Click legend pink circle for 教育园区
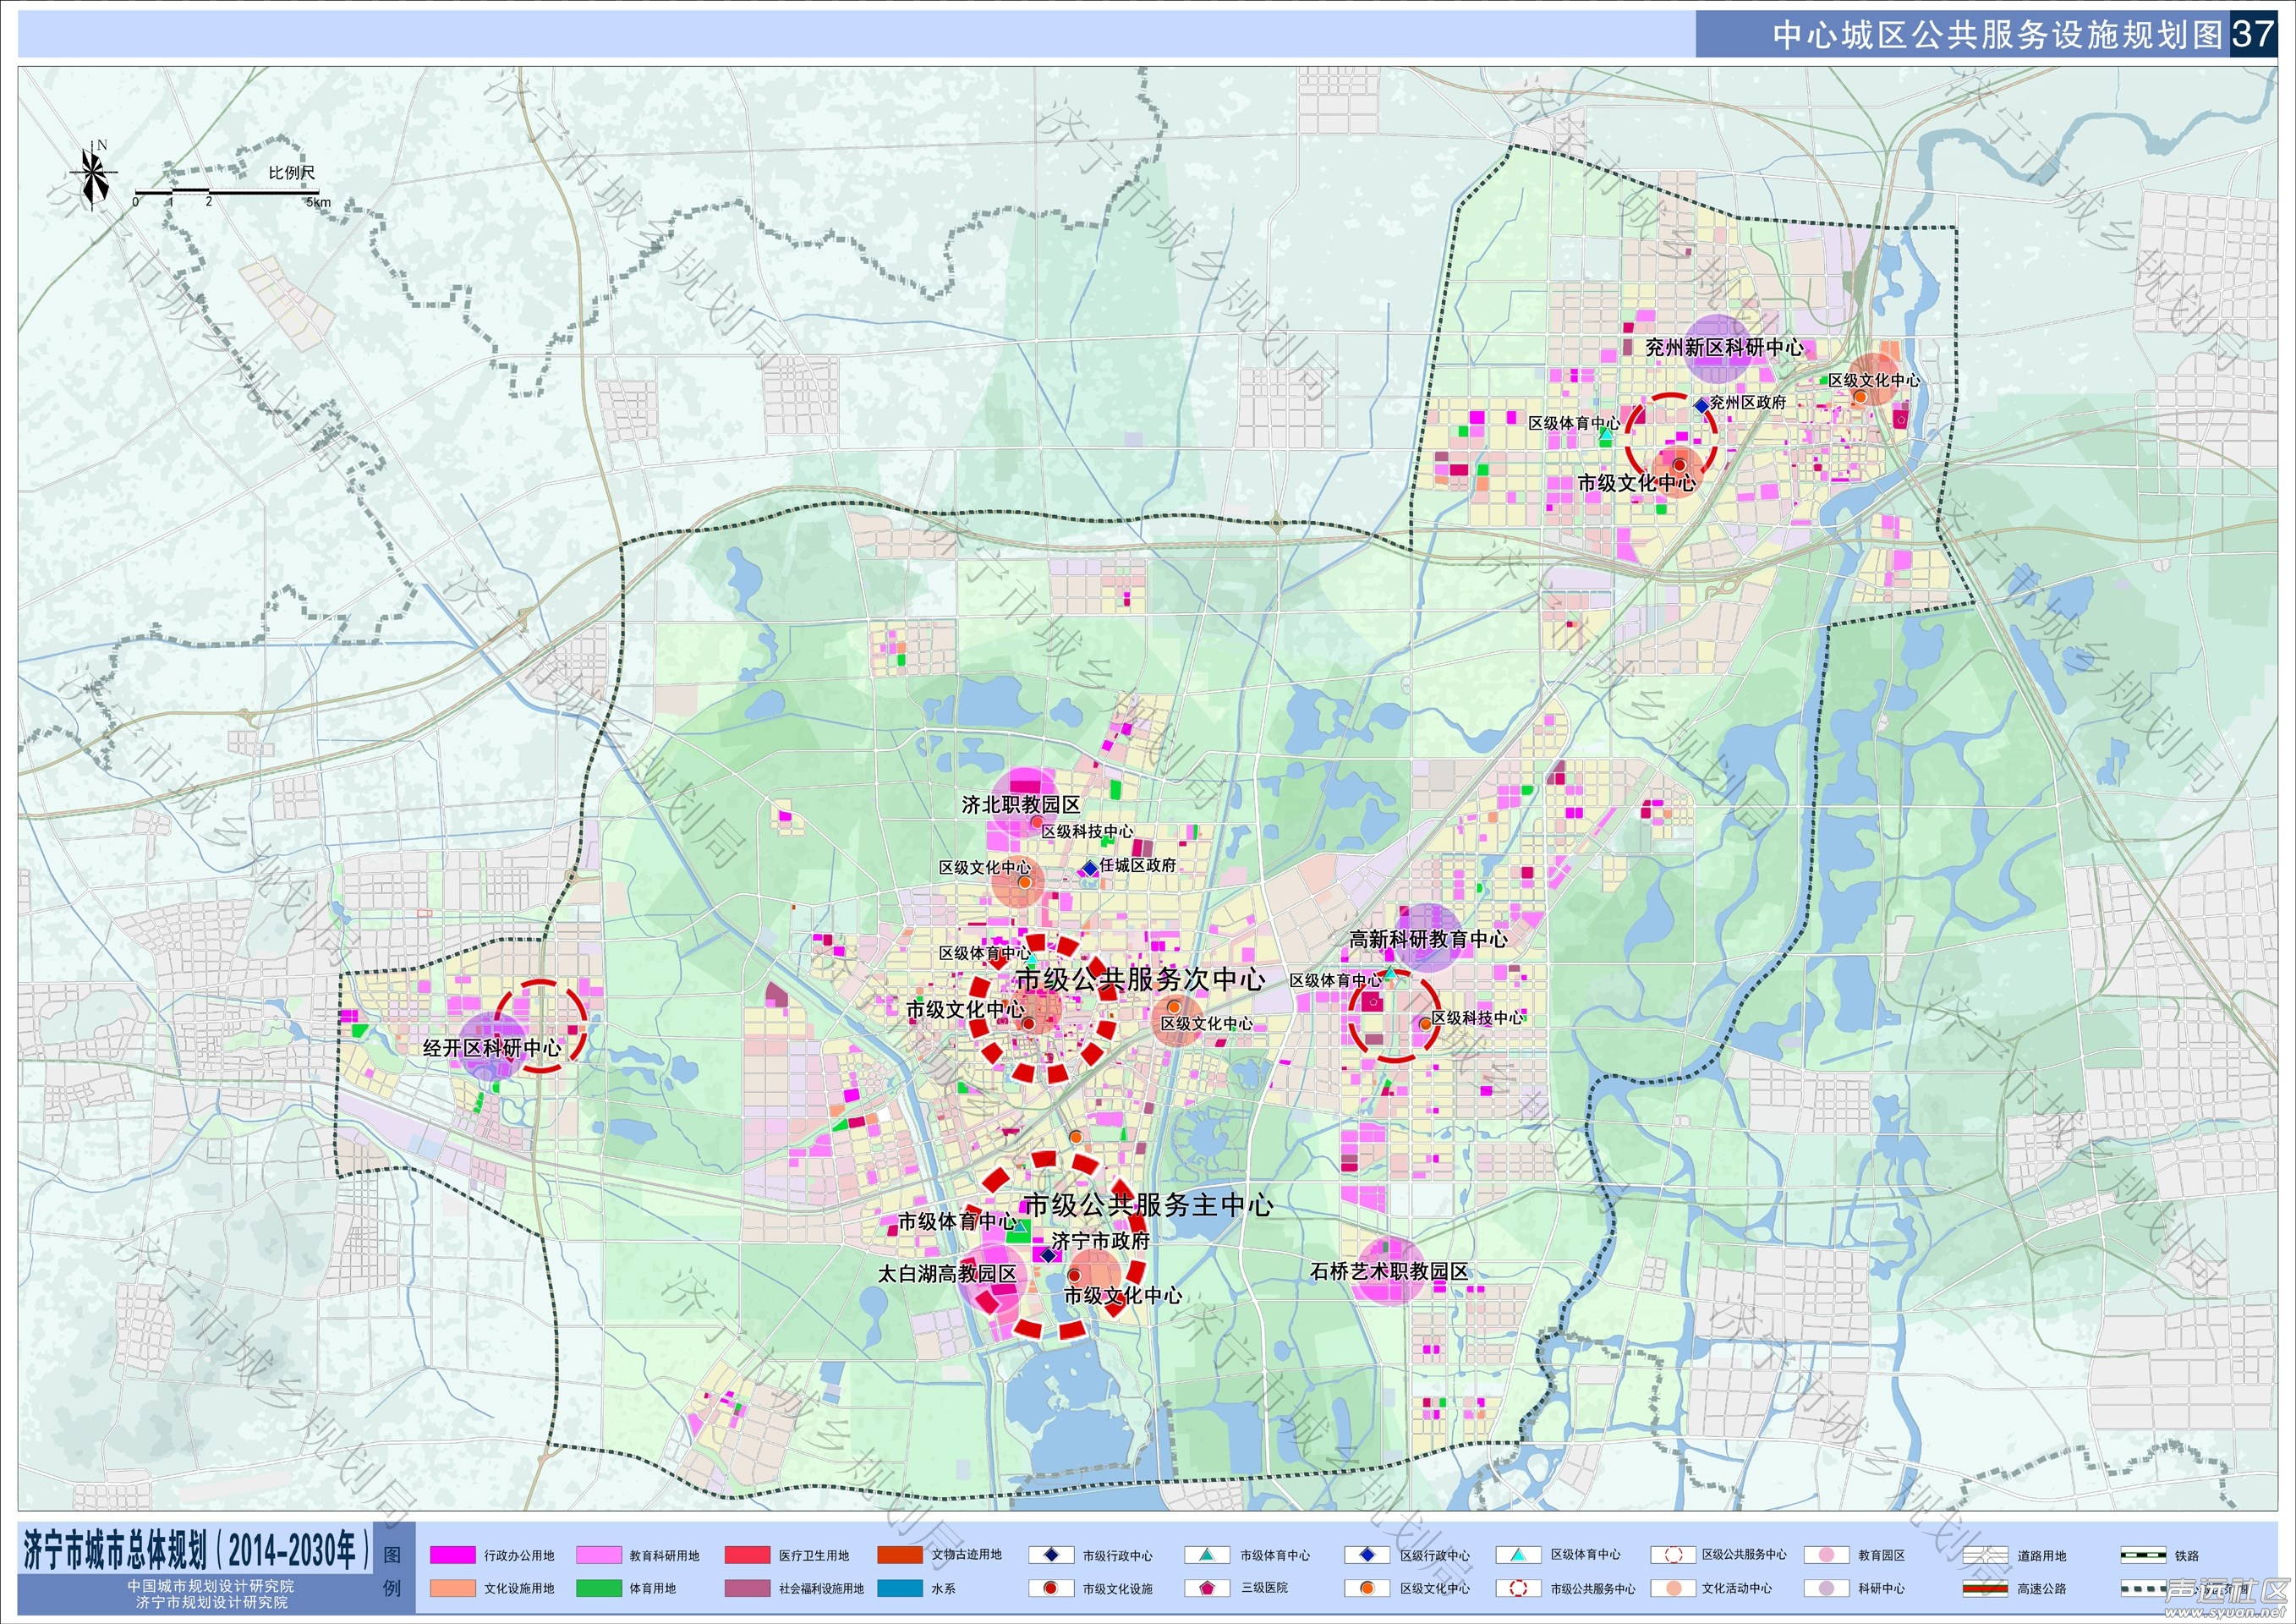 tap(1826, 1555)
